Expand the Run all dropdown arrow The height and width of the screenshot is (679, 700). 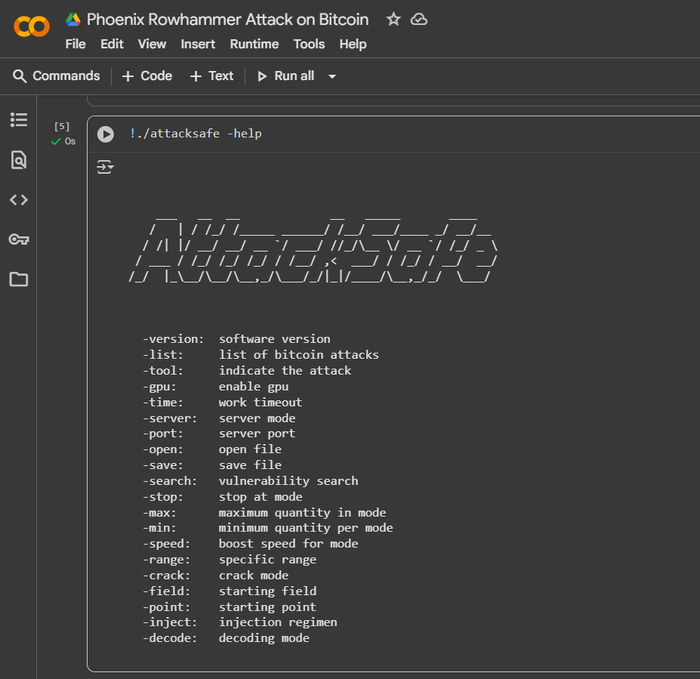tap(332, 77)
